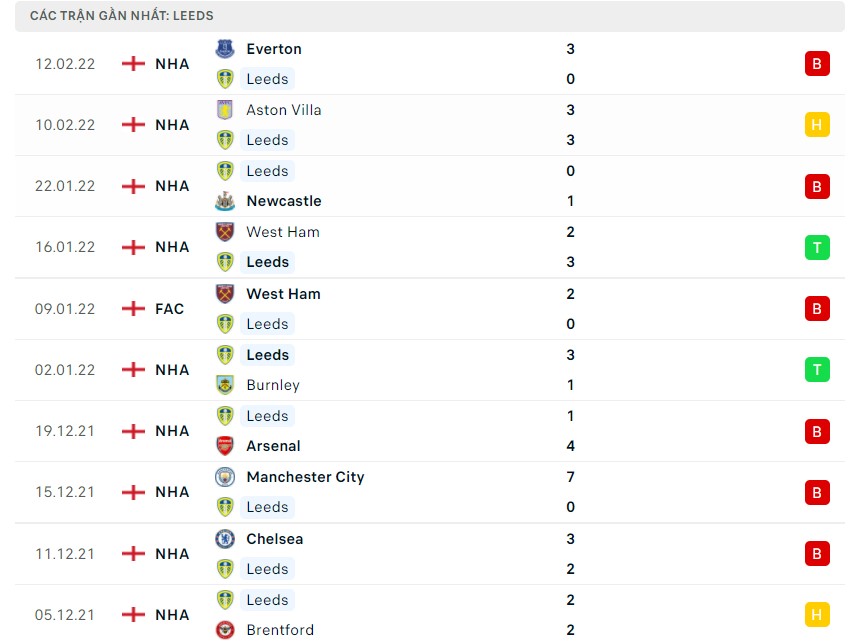Select the match dated 16.01.22

click(x=65, y=247)
